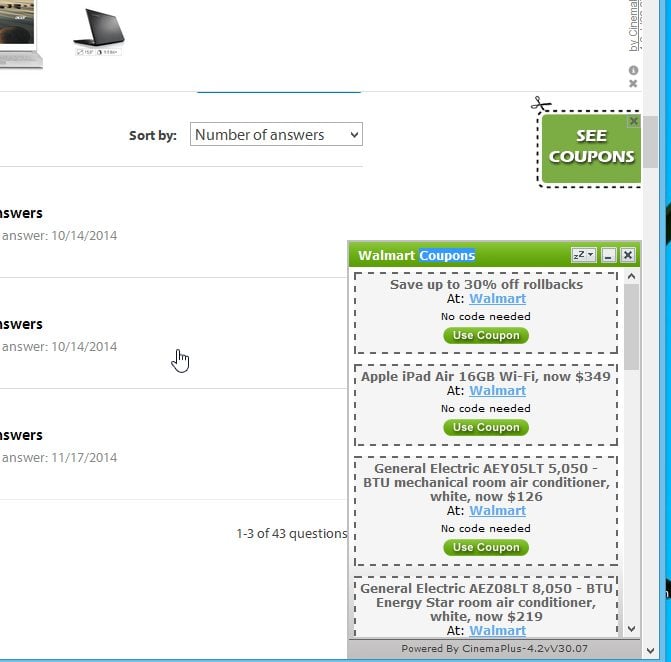This screenshot has height=662, width=671.
Task: Use Coupon for AEY05LT air conditioner
Action: (x=486, y=547)
